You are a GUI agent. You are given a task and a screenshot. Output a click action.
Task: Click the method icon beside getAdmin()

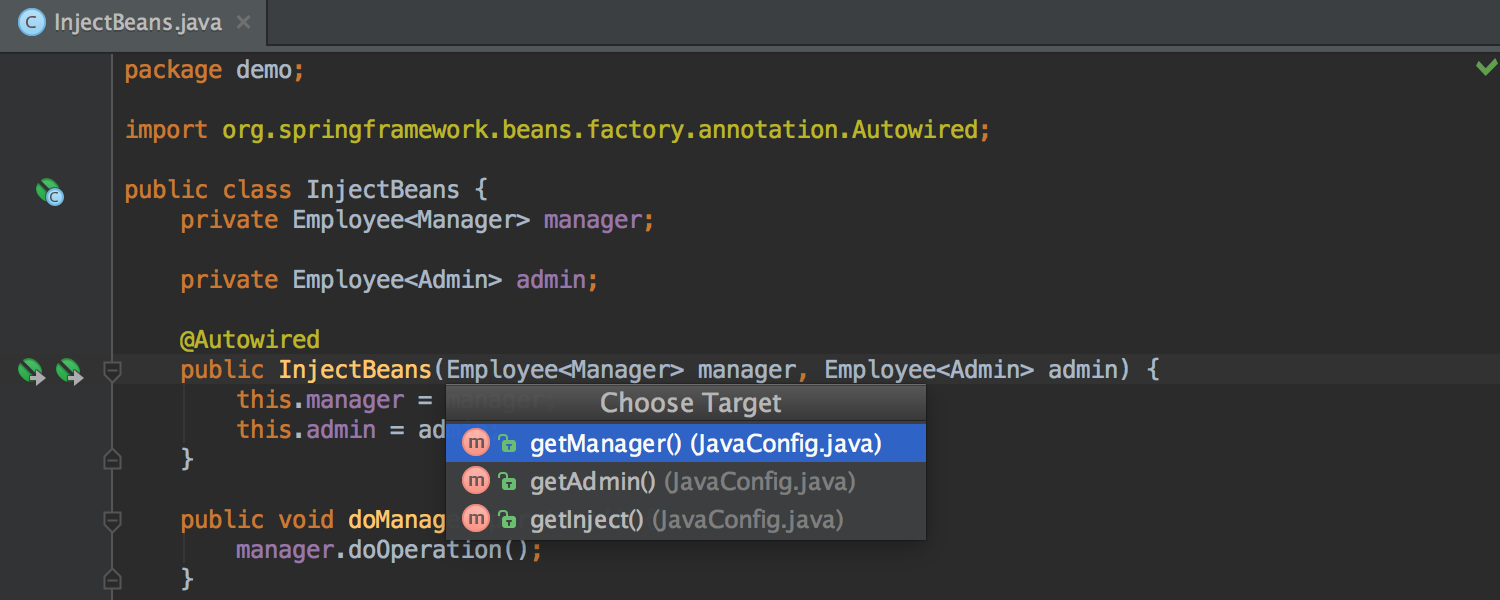click(476, 480)
